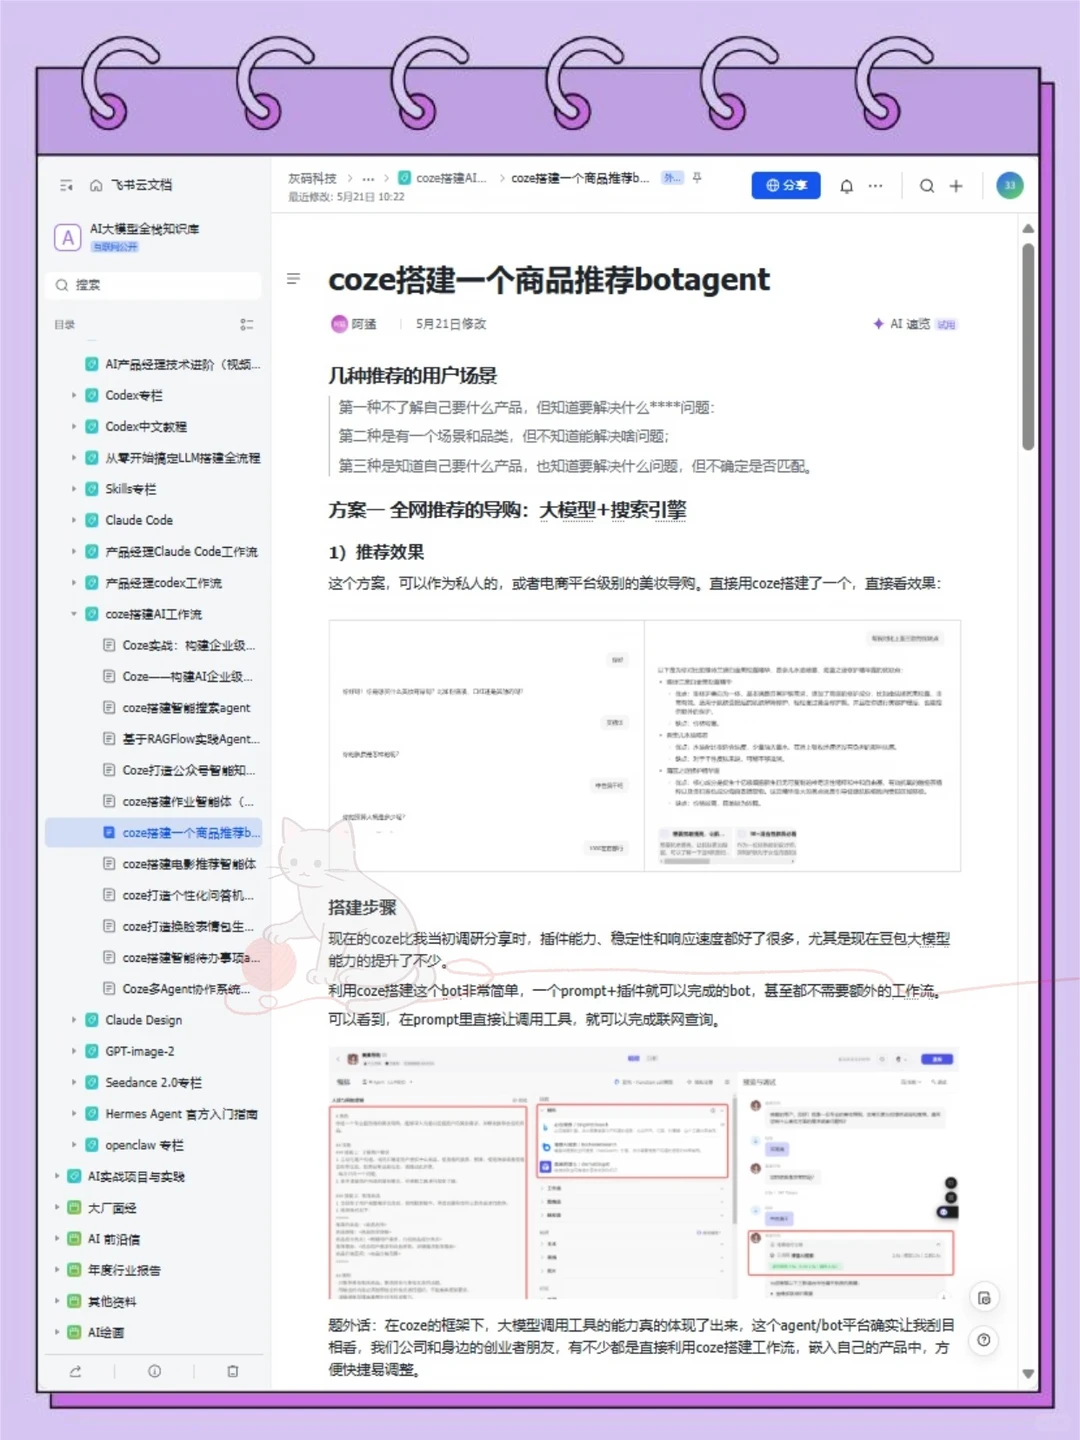Click the 搭建步骤 heading
The image size is (1080, 1440).
pyautogui.click(x=362, y=908)
